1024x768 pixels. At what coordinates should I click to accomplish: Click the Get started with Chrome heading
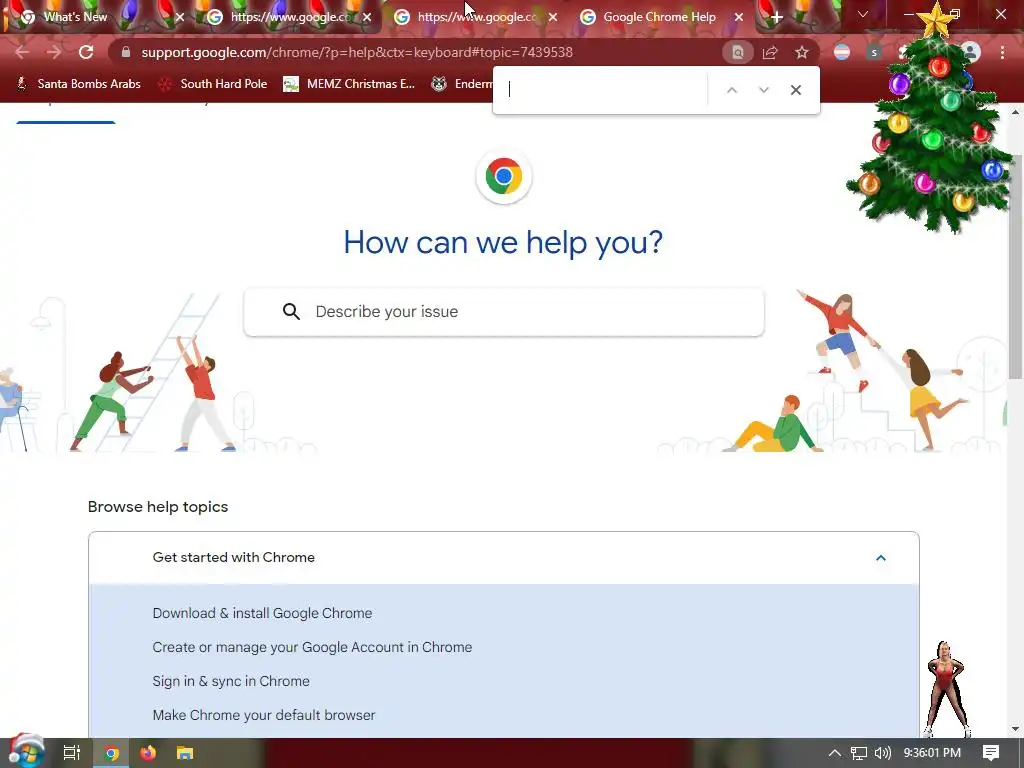[x=234, y=557]
